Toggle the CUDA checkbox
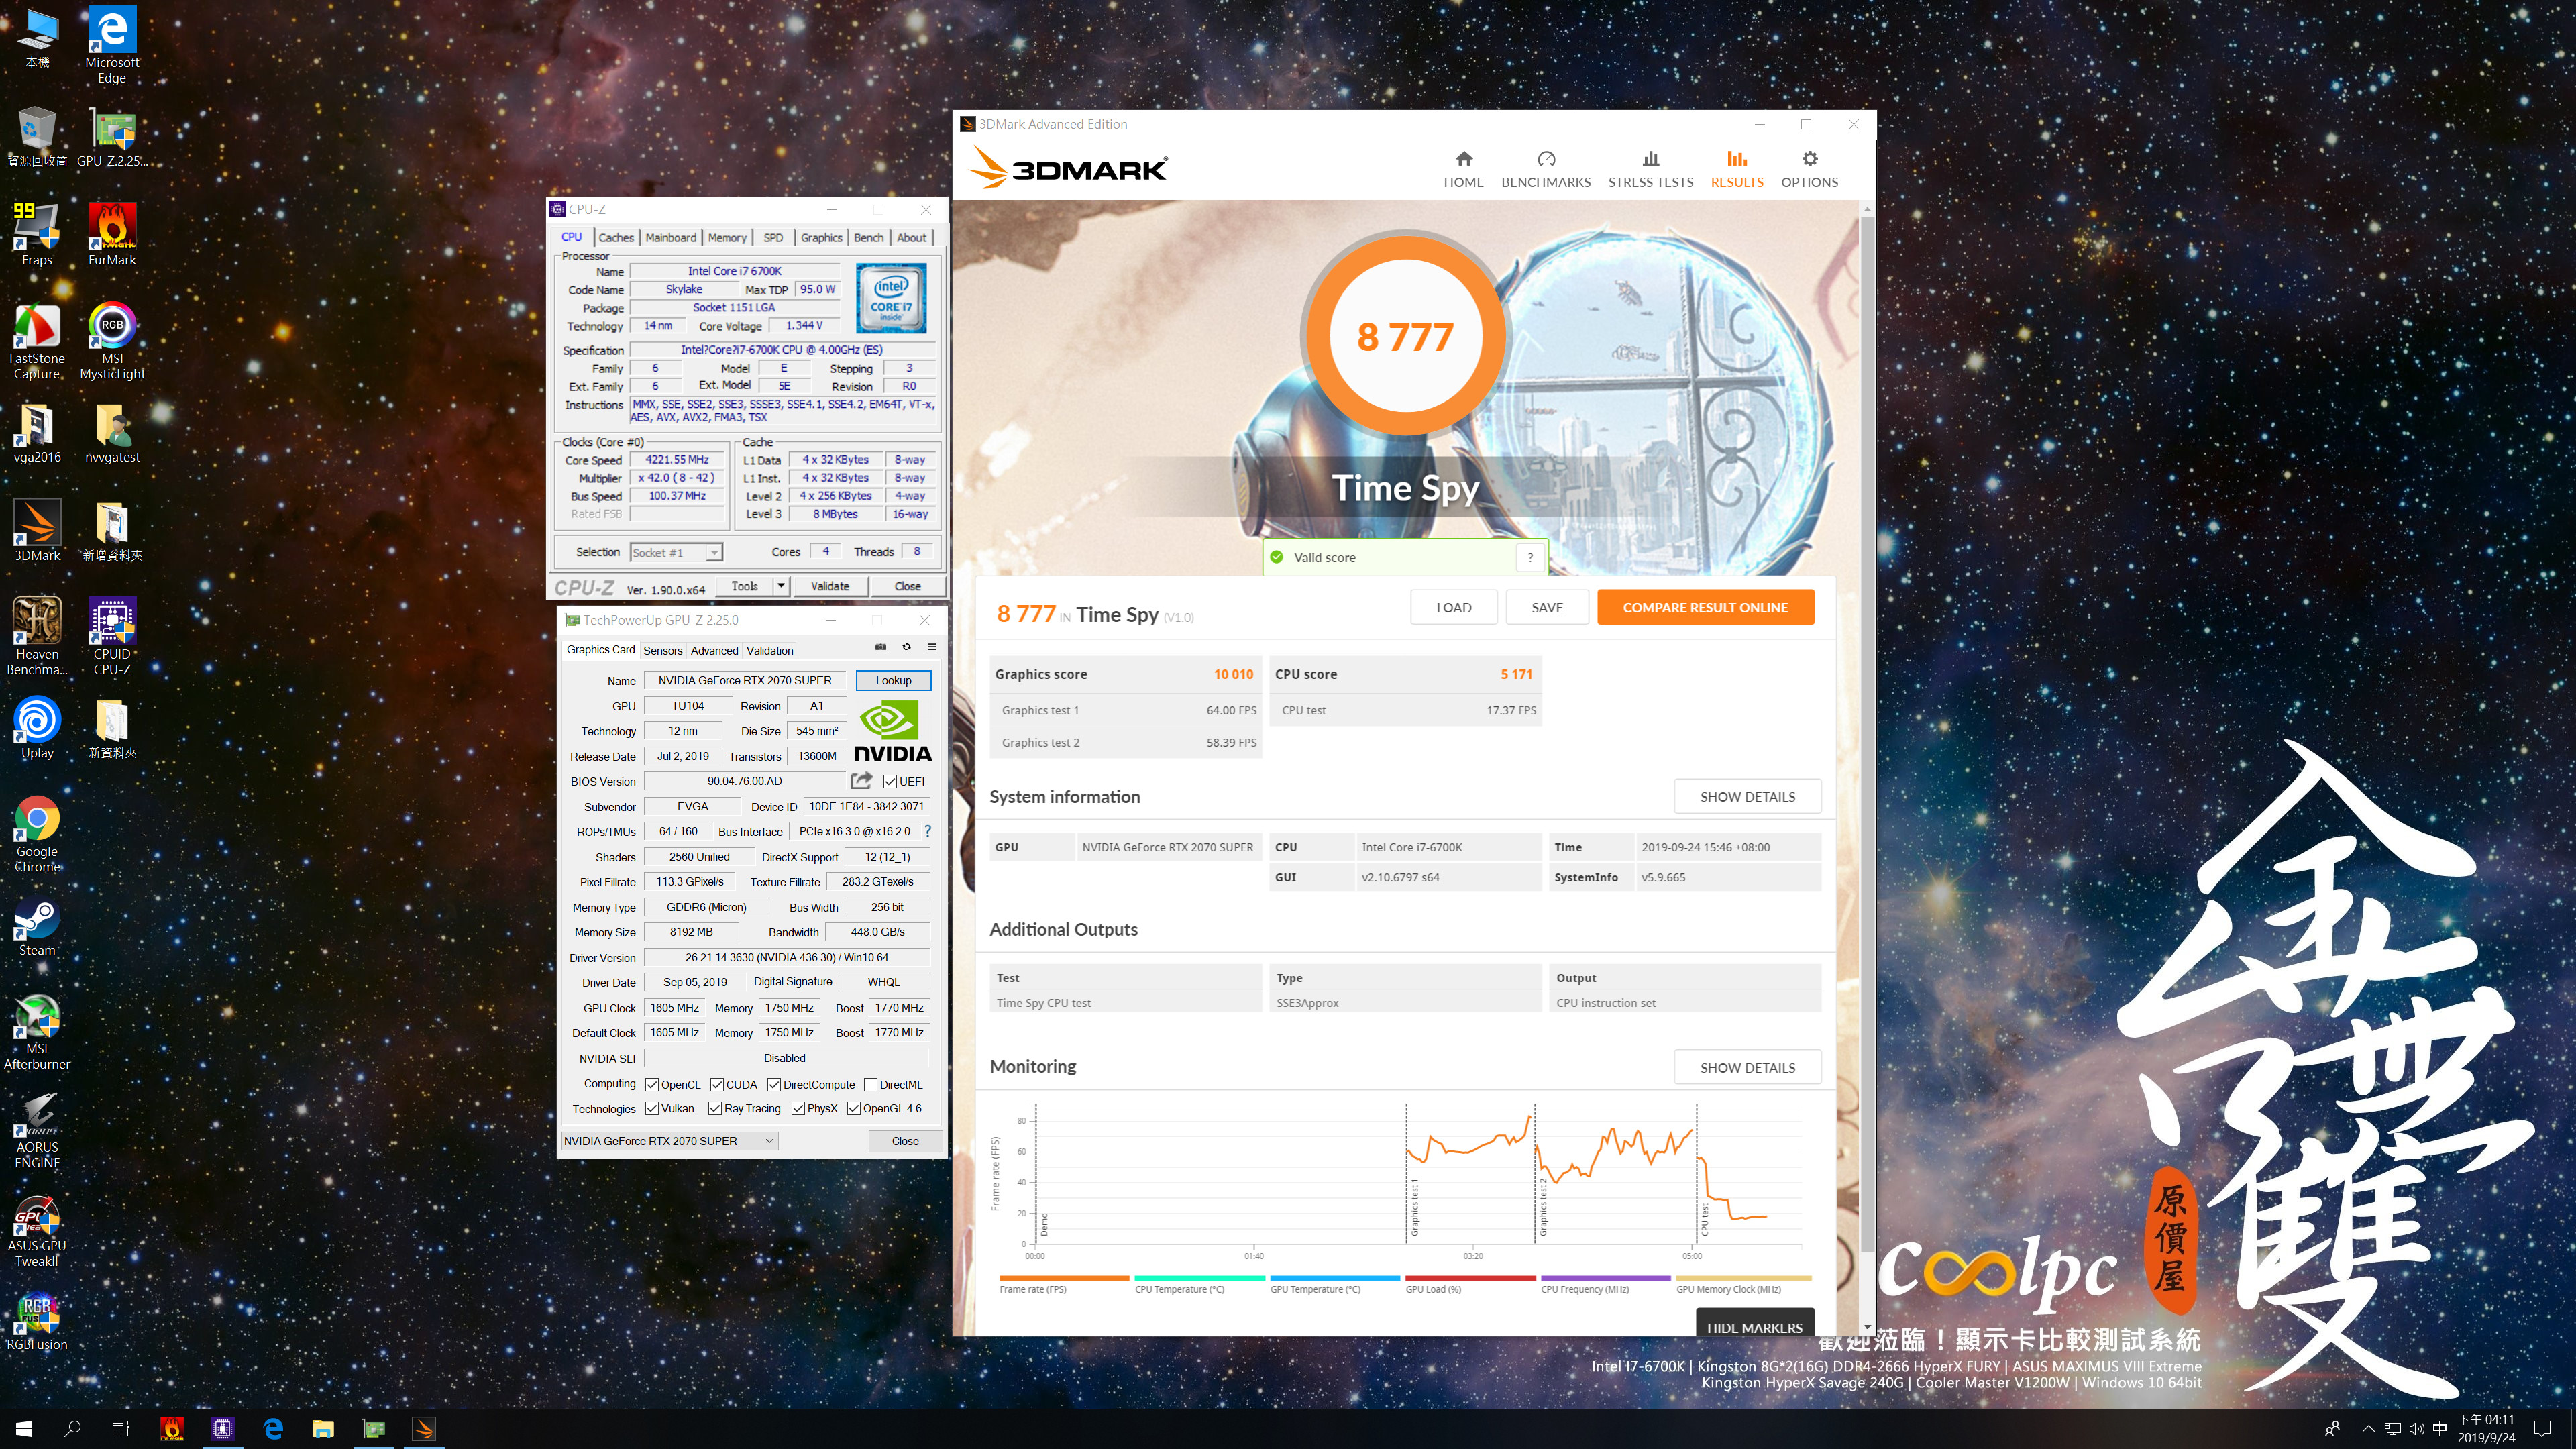 (717, 1084)
